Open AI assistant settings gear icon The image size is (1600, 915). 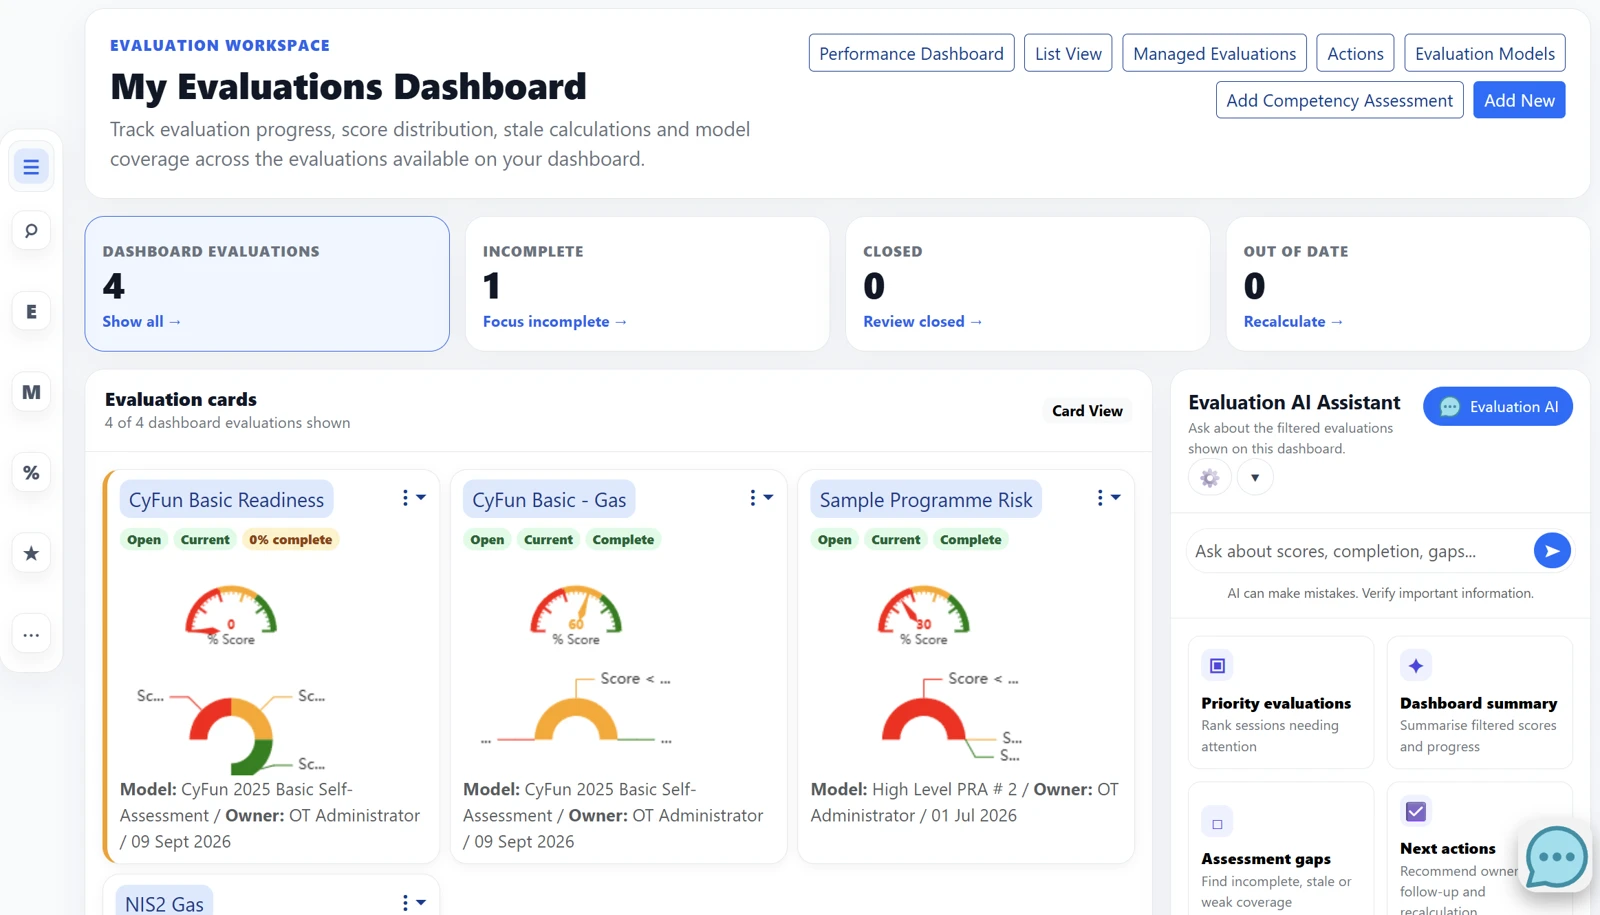click(1209, 478)
